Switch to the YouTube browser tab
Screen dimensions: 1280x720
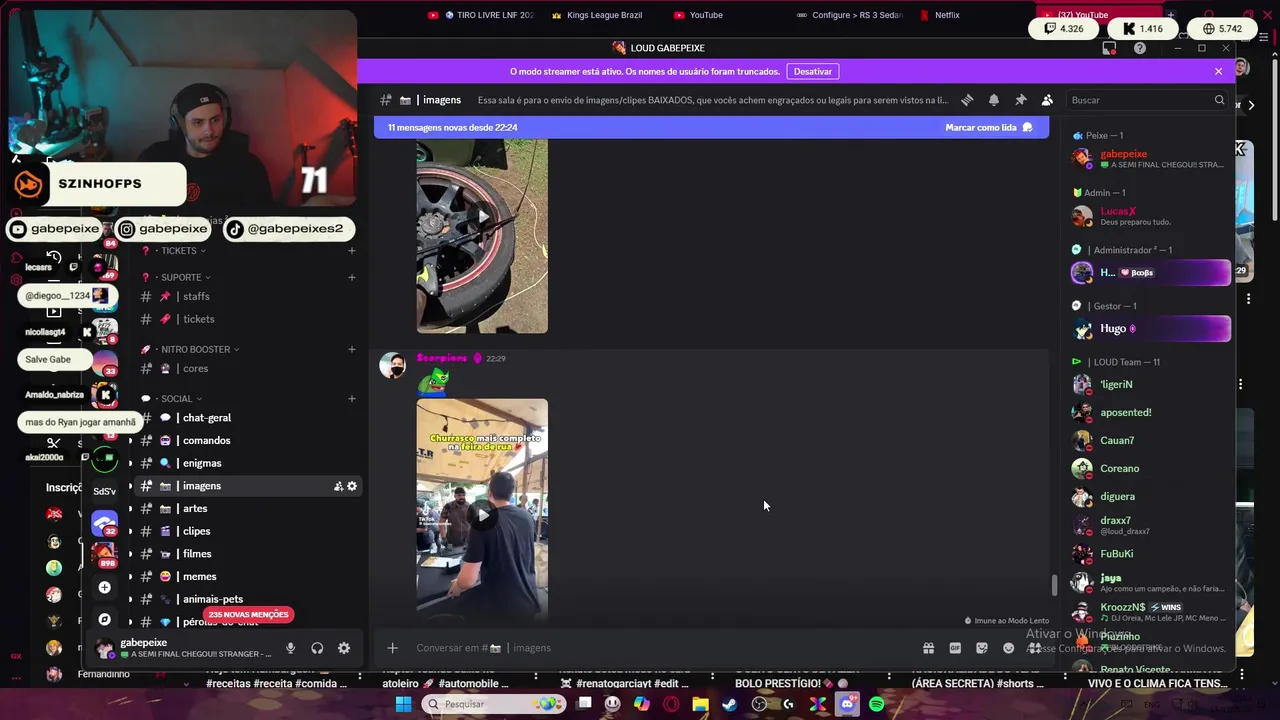pos(699,15)
